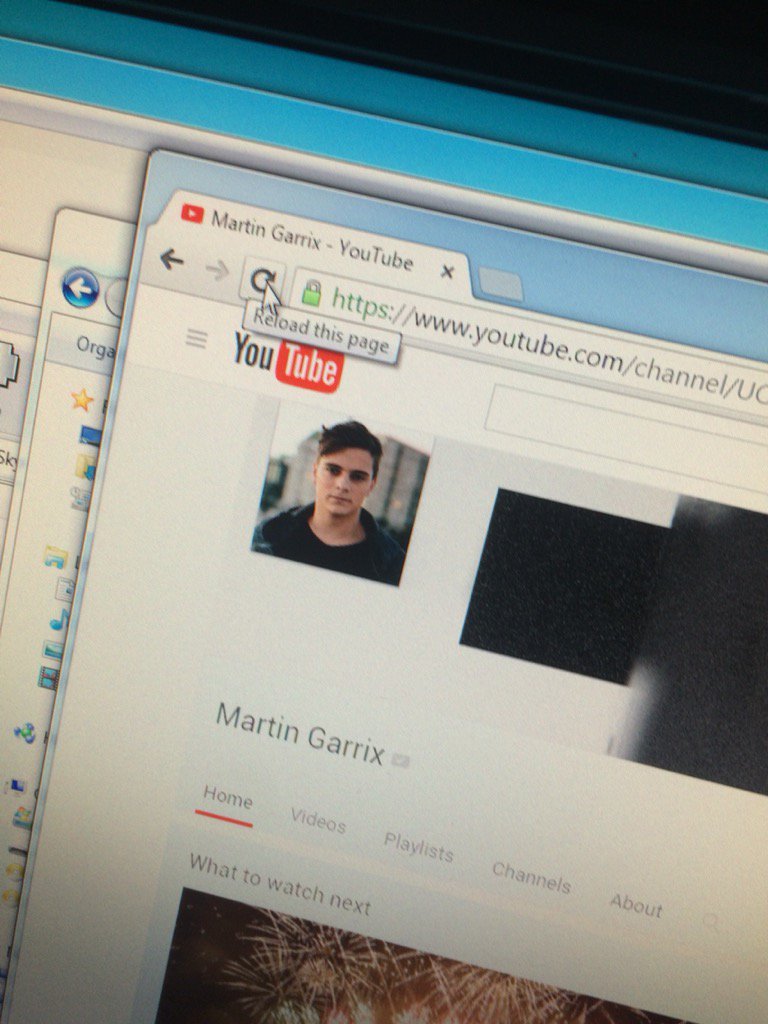Click the YouTube logo
The image size is (768, 1024).
coord(288,362)
